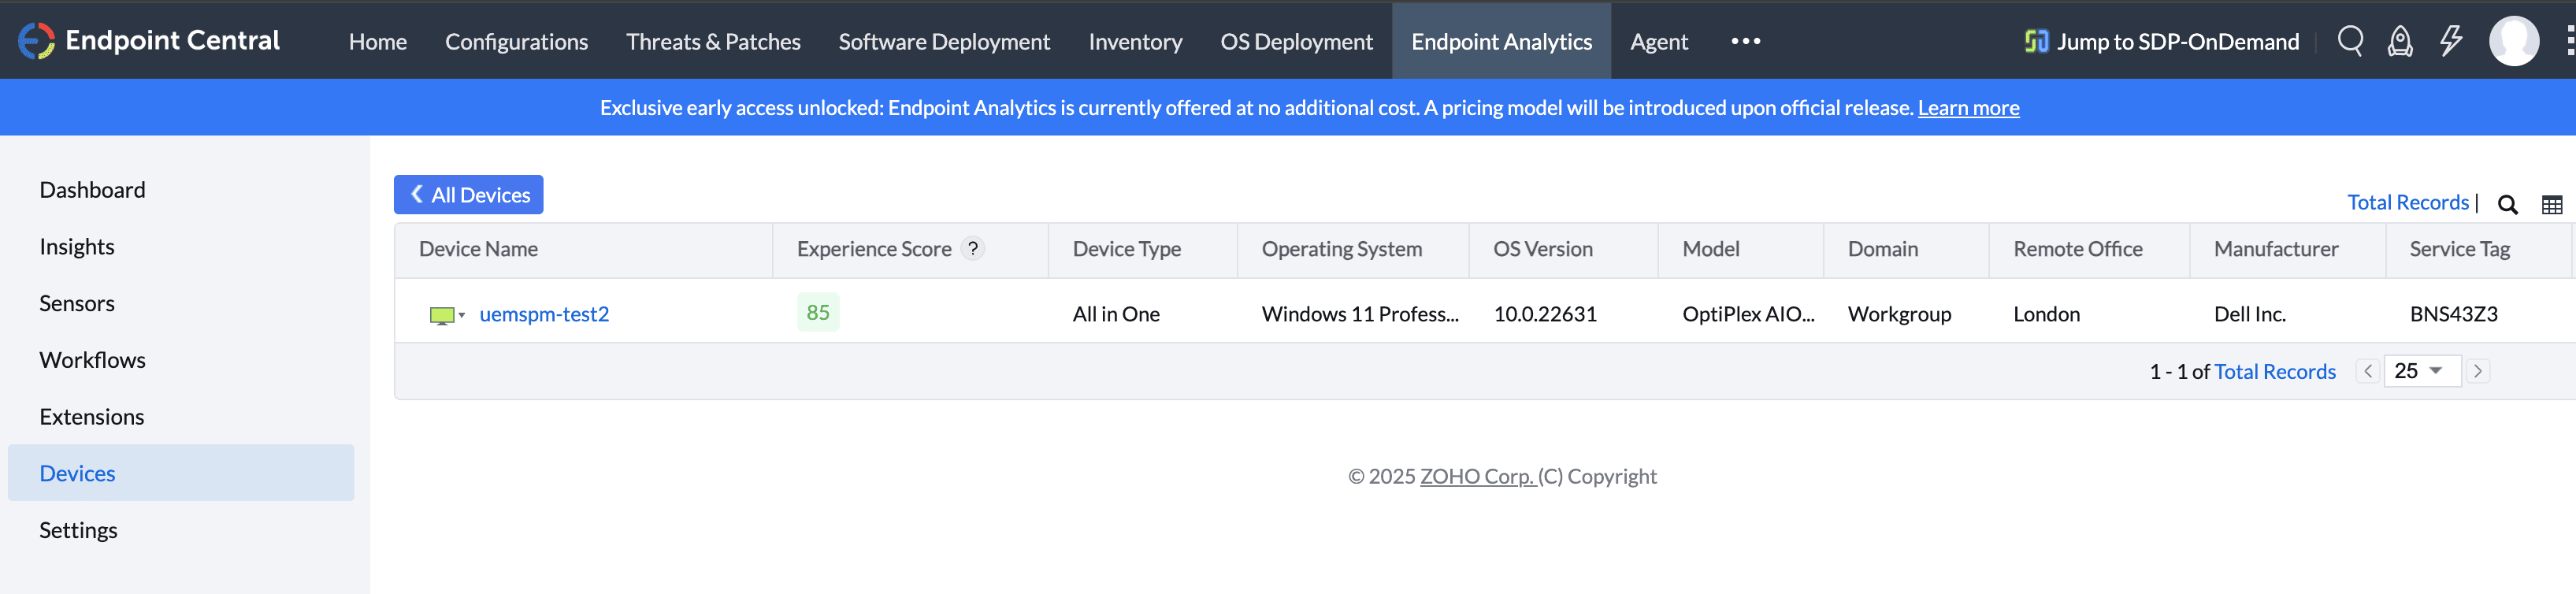Click the Device Name column header

pos(478,249)
